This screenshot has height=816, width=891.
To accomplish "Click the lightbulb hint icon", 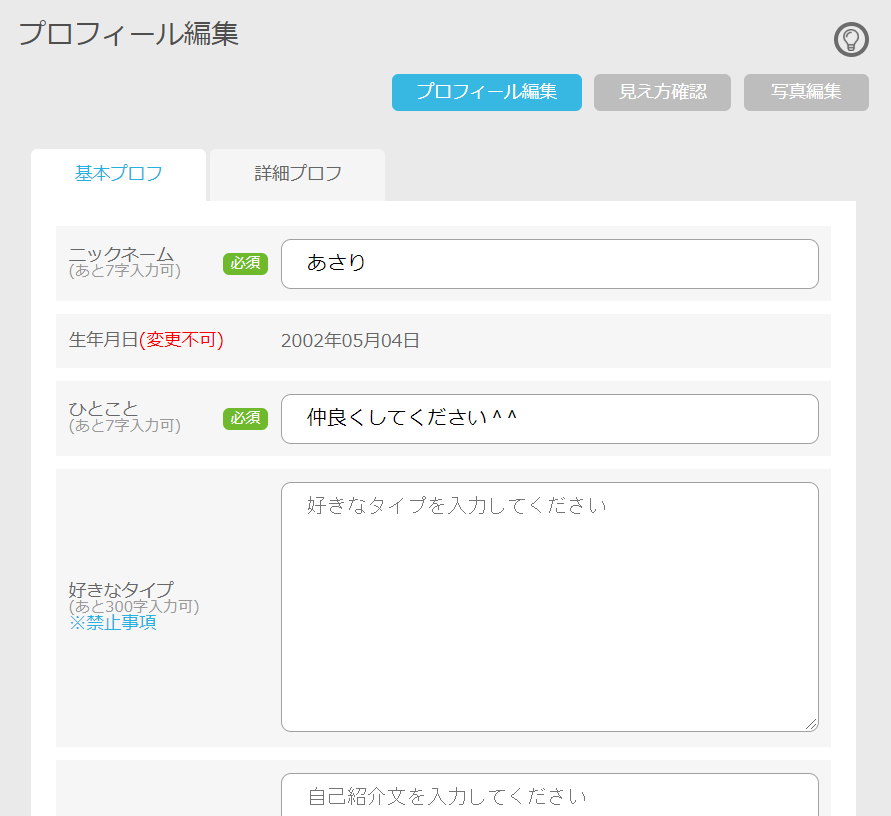I will click(x=851, y=39).
